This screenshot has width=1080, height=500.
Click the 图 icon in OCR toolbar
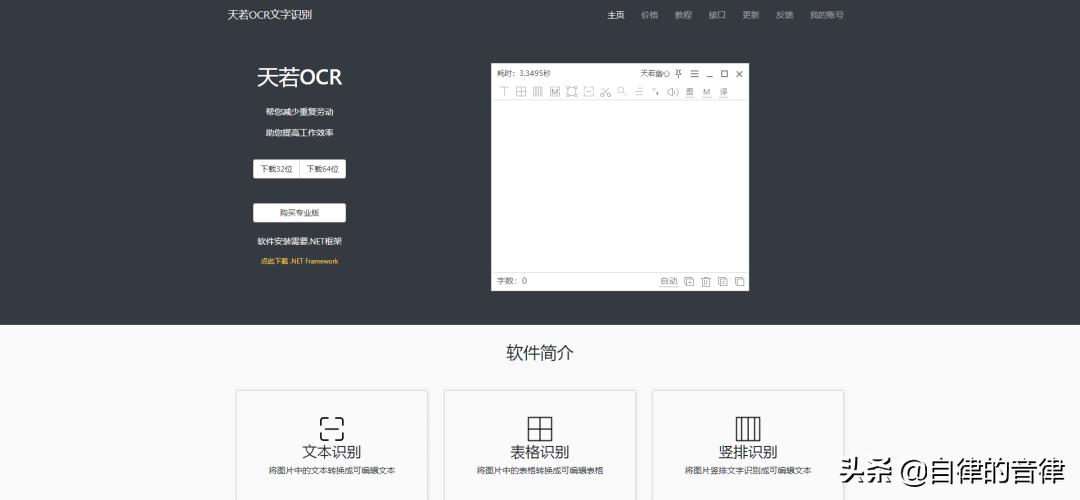[x=690, y=92]
